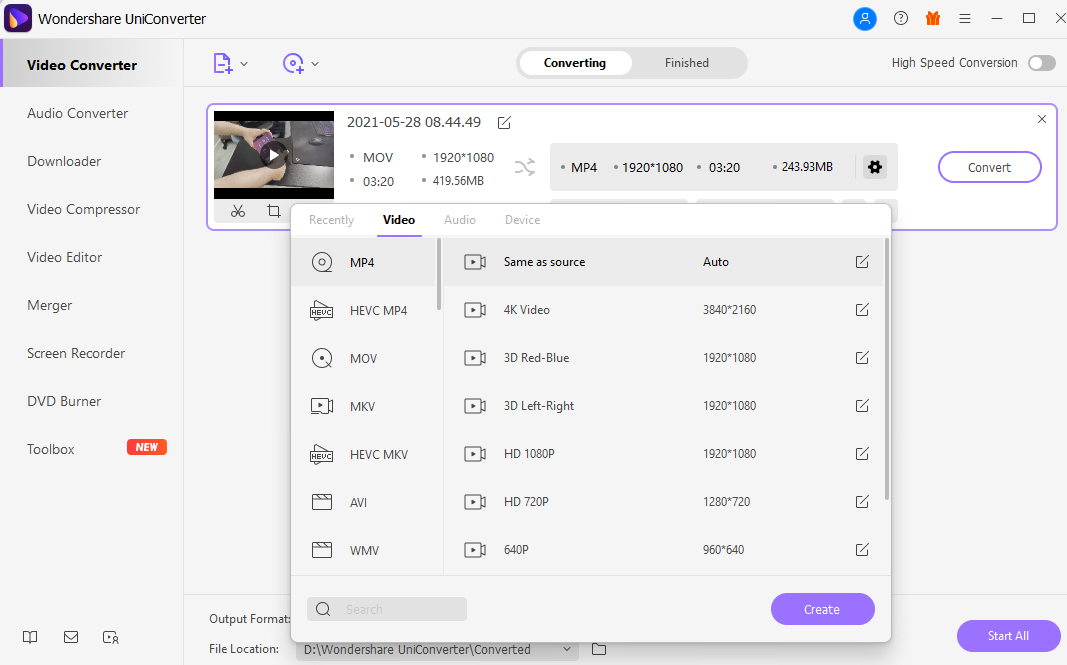Select the Audio format tab
Image resolution: width=1067 pixels, height=665 pixels.
pos(460,220)
